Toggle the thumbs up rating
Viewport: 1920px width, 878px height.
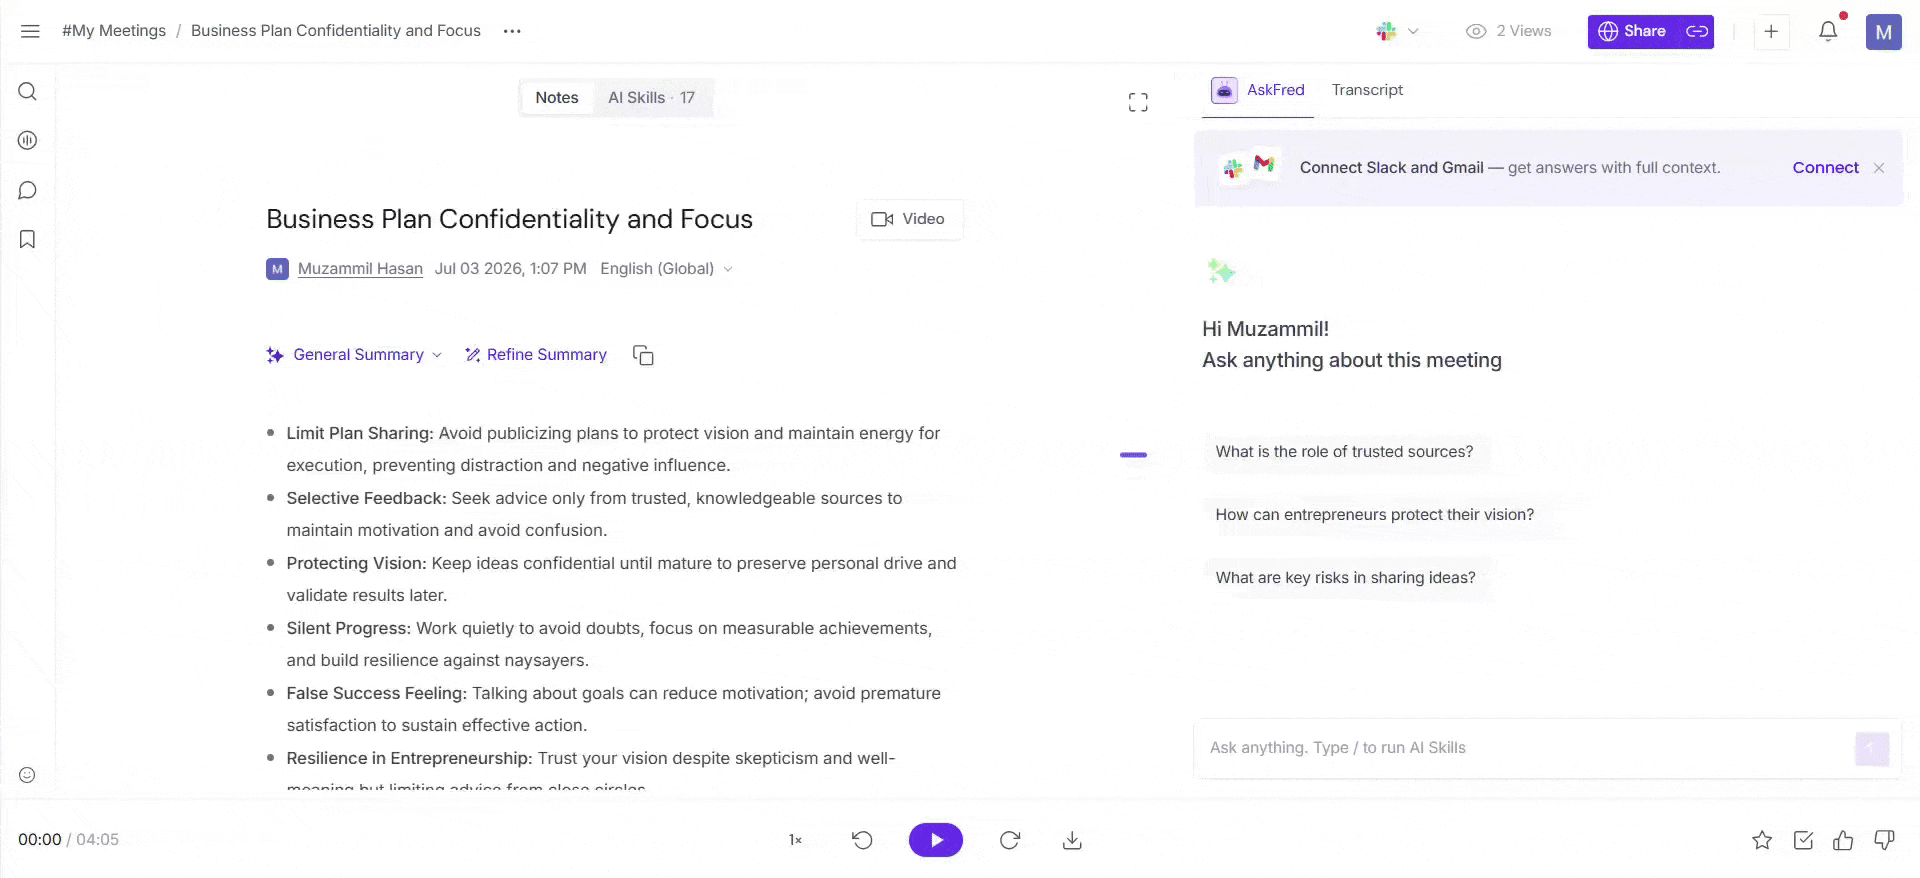point(1843,840)
